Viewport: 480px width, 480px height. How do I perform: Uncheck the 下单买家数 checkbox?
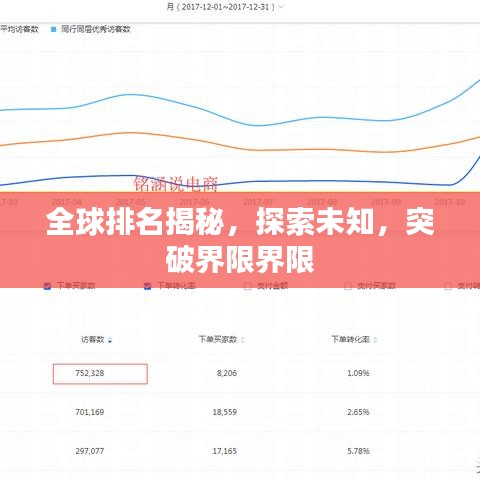(x=47, y=286)
